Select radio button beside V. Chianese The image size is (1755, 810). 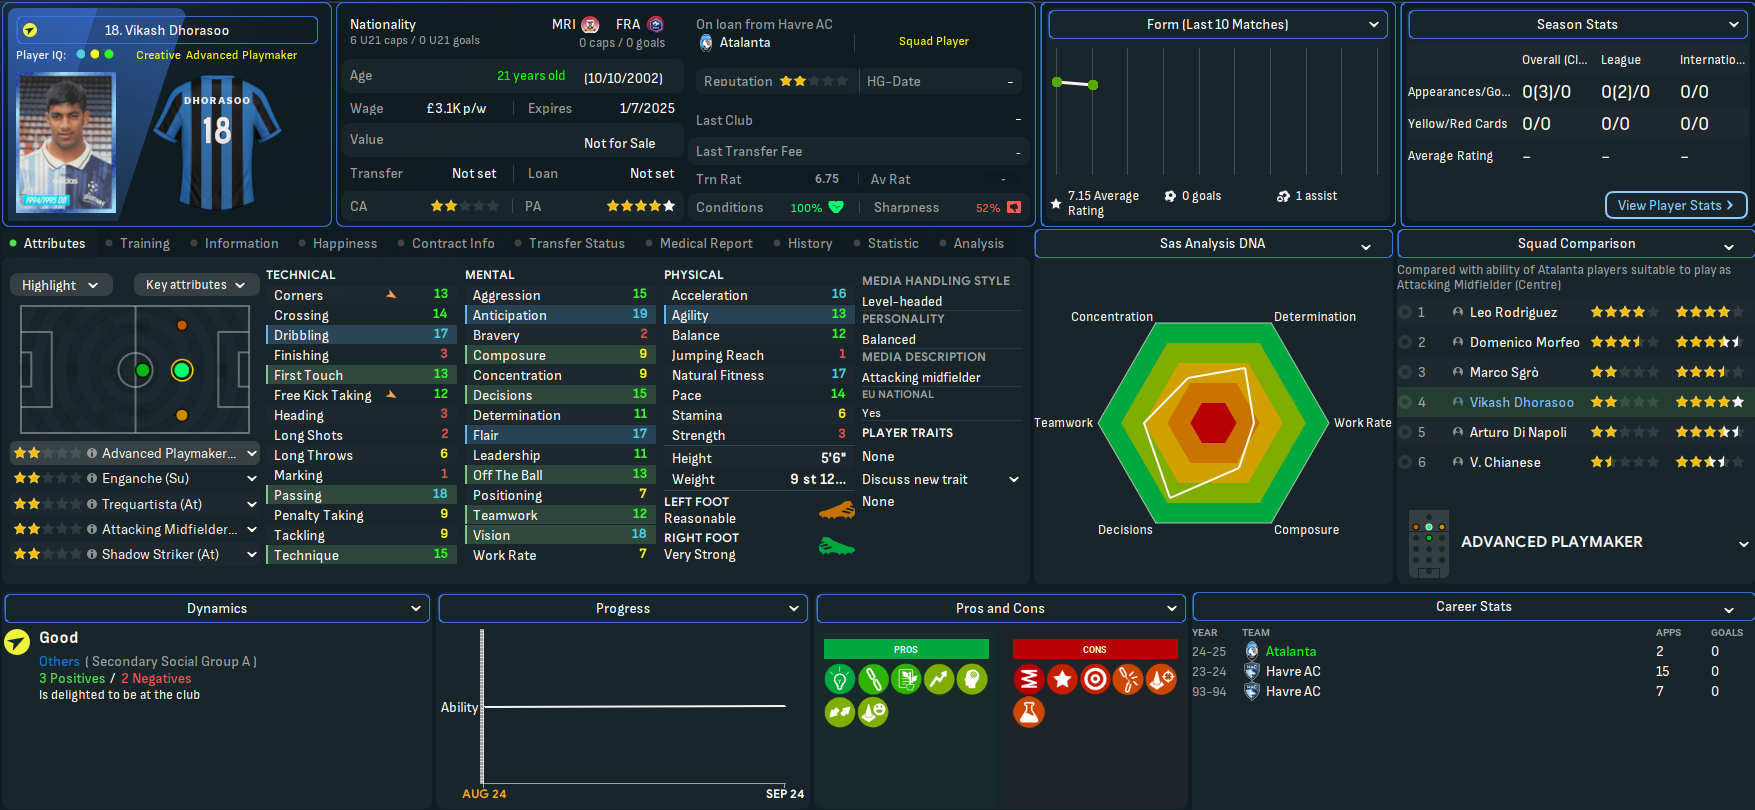pos(1405,462)
